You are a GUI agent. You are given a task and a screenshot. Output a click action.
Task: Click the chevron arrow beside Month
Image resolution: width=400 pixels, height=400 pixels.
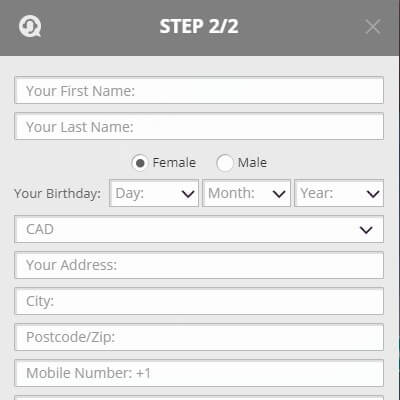(x=279, y=194)
